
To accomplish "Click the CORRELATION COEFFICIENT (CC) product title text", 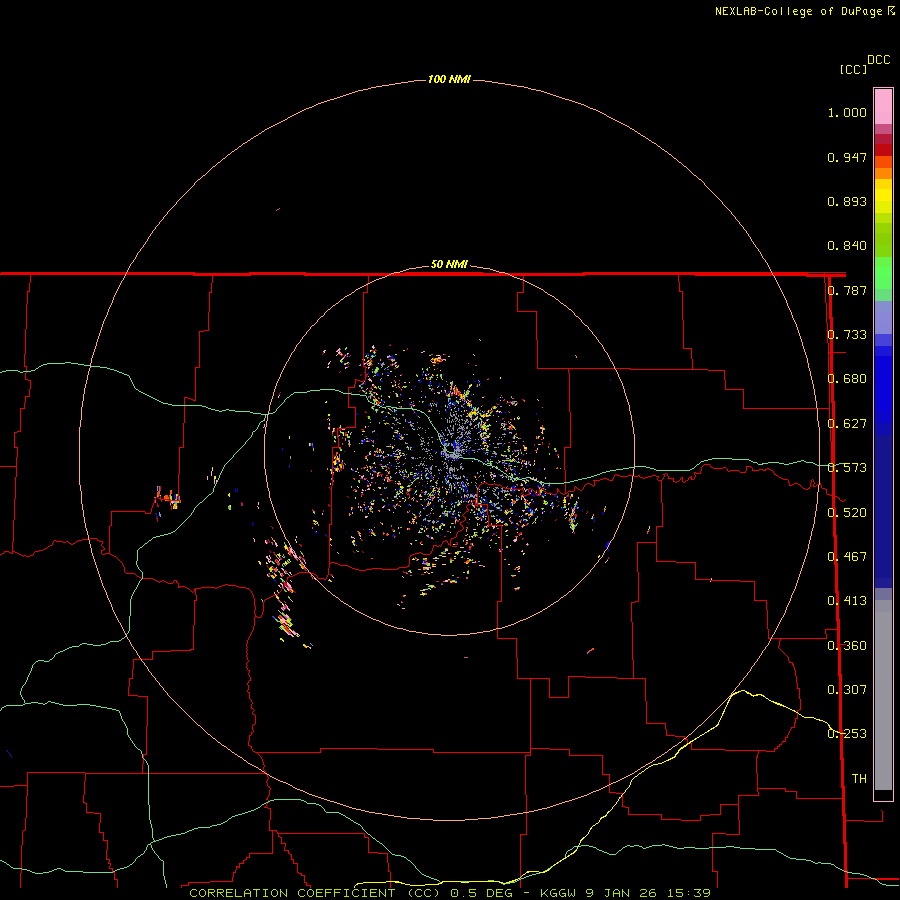I will click(x=315, y=893).
